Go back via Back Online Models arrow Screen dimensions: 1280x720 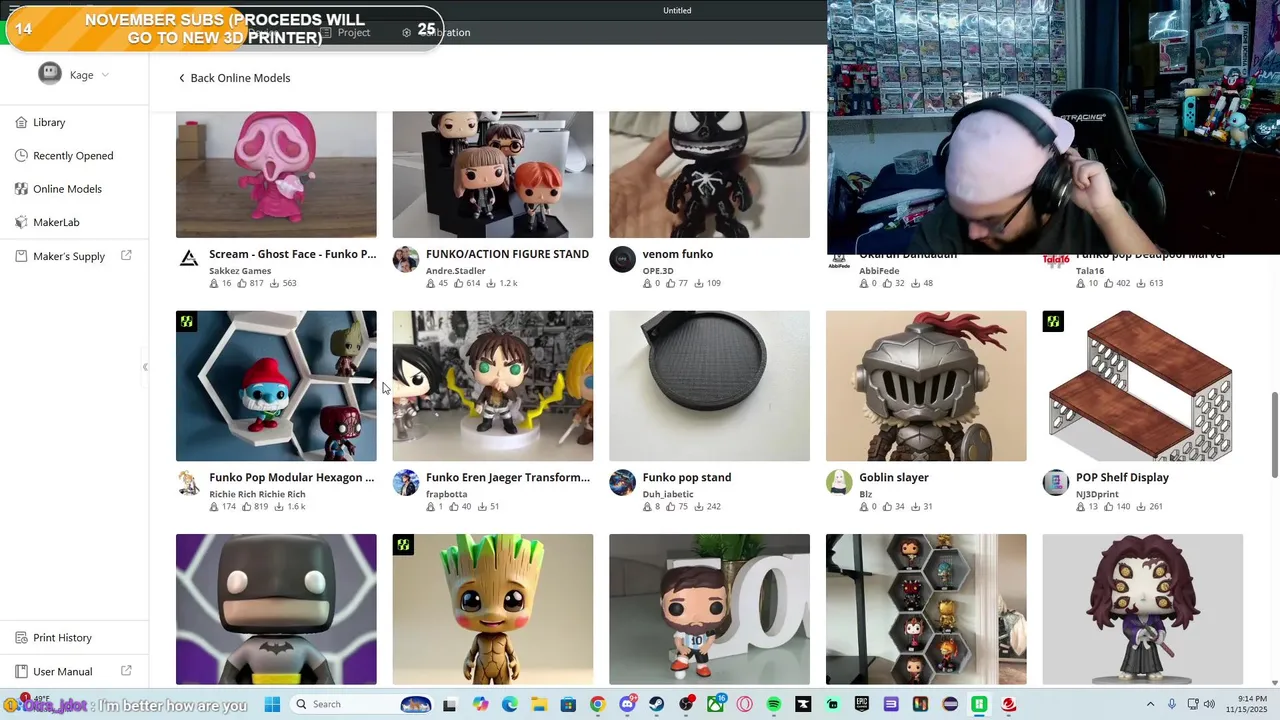[x=182, y=78]
